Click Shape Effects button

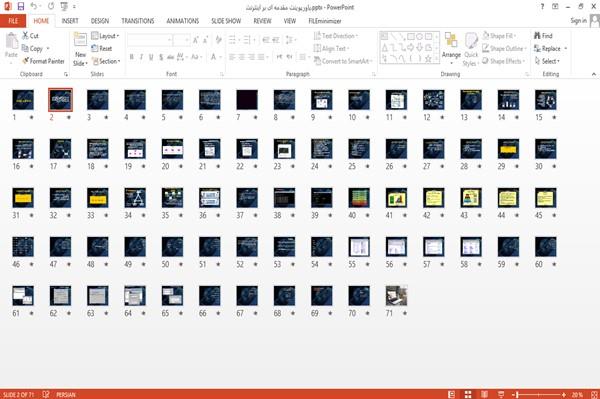coord(503,61)
